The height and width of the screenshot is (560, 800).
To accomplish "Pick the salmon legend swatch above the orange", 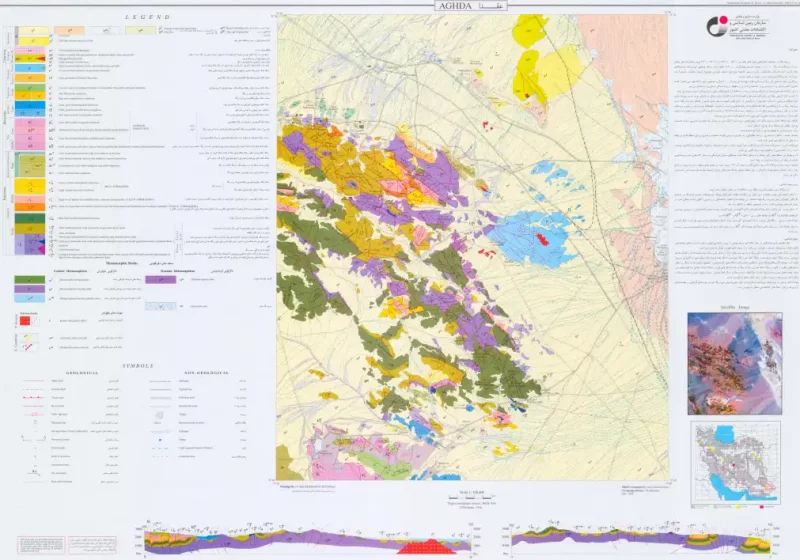I will (30, 198).
